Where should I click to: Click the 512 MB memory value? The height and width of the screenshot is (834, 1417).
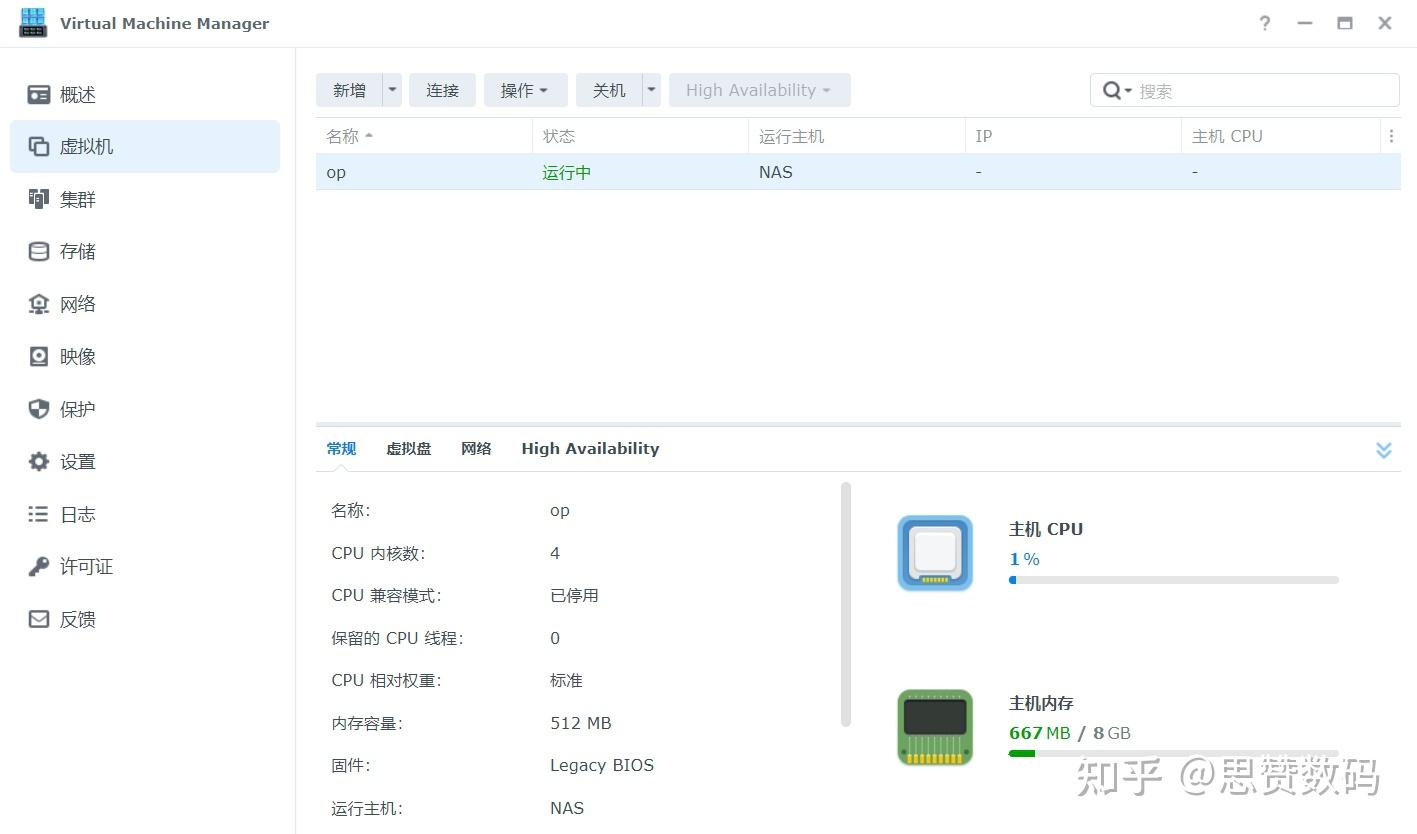click(x=581, y=723)
